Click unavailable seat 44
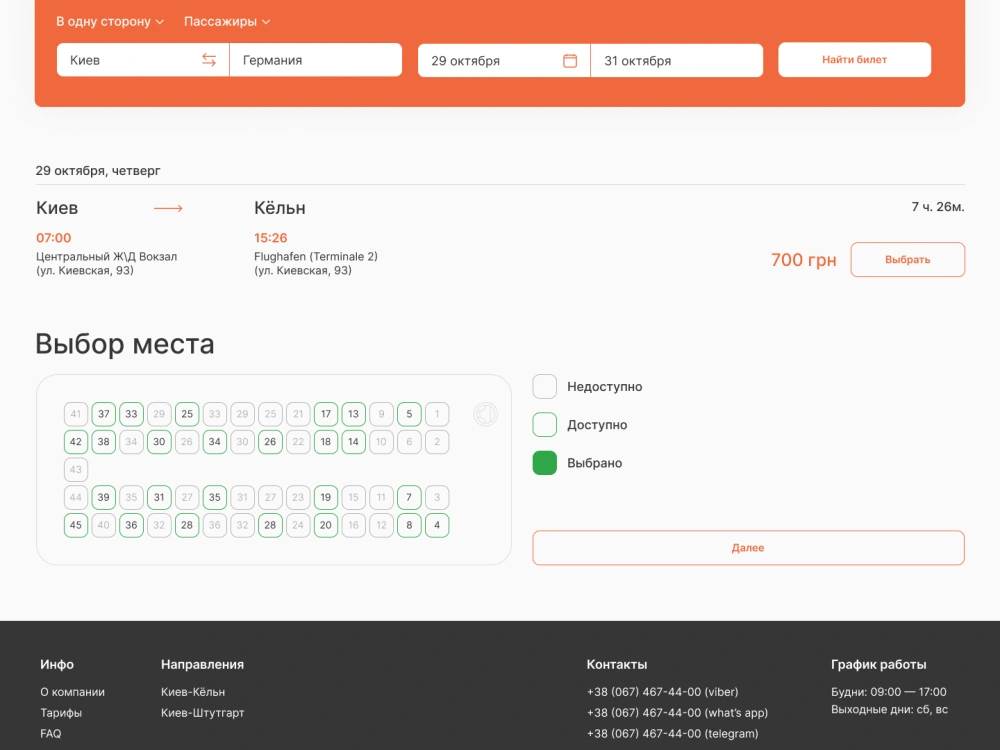This screenshot has height=750, width=1000. click(76, 497)
